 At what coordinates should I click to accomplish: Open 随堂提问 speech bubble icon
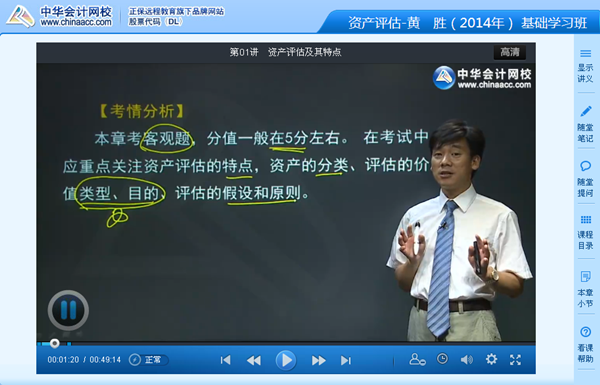[x=585, y=166]
